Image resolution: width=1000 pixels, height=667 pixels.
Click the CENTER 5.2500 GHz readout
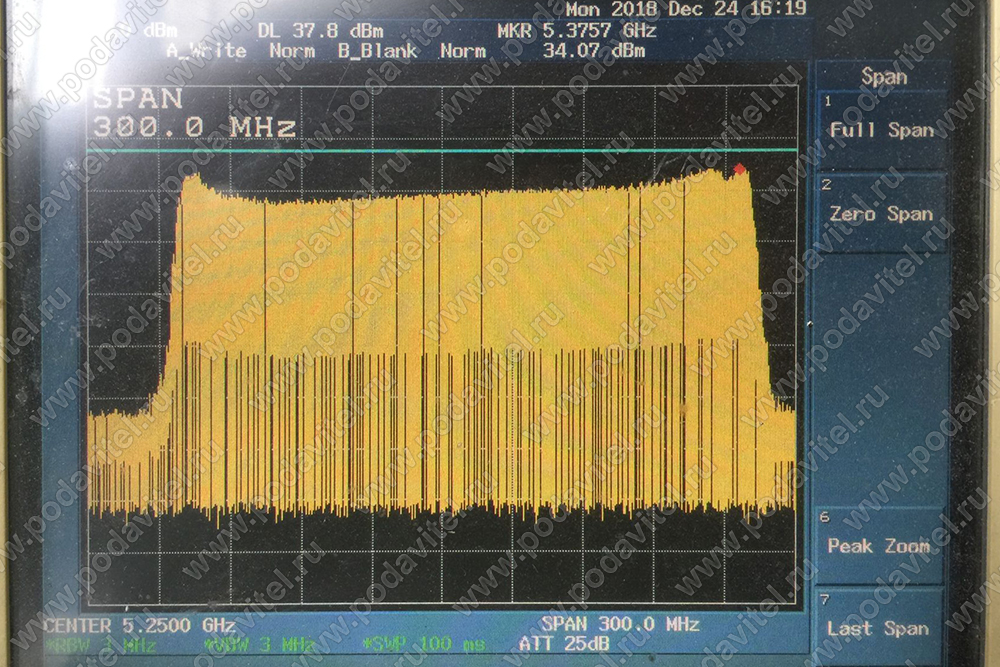point(139,625)
